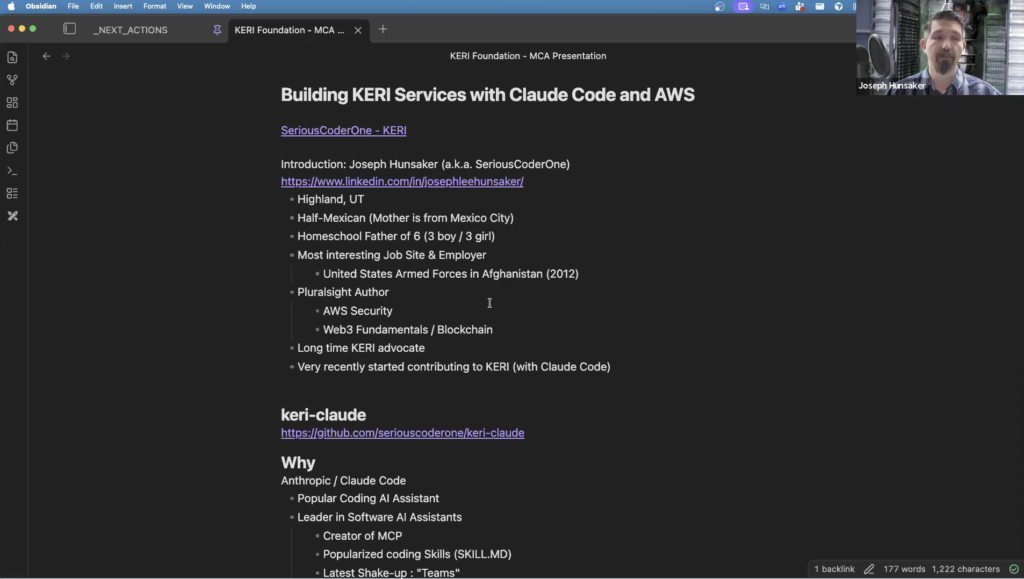Open the Format menu
The width and height of the screenshot is (1024, 579).
click(x=154, y=6)
